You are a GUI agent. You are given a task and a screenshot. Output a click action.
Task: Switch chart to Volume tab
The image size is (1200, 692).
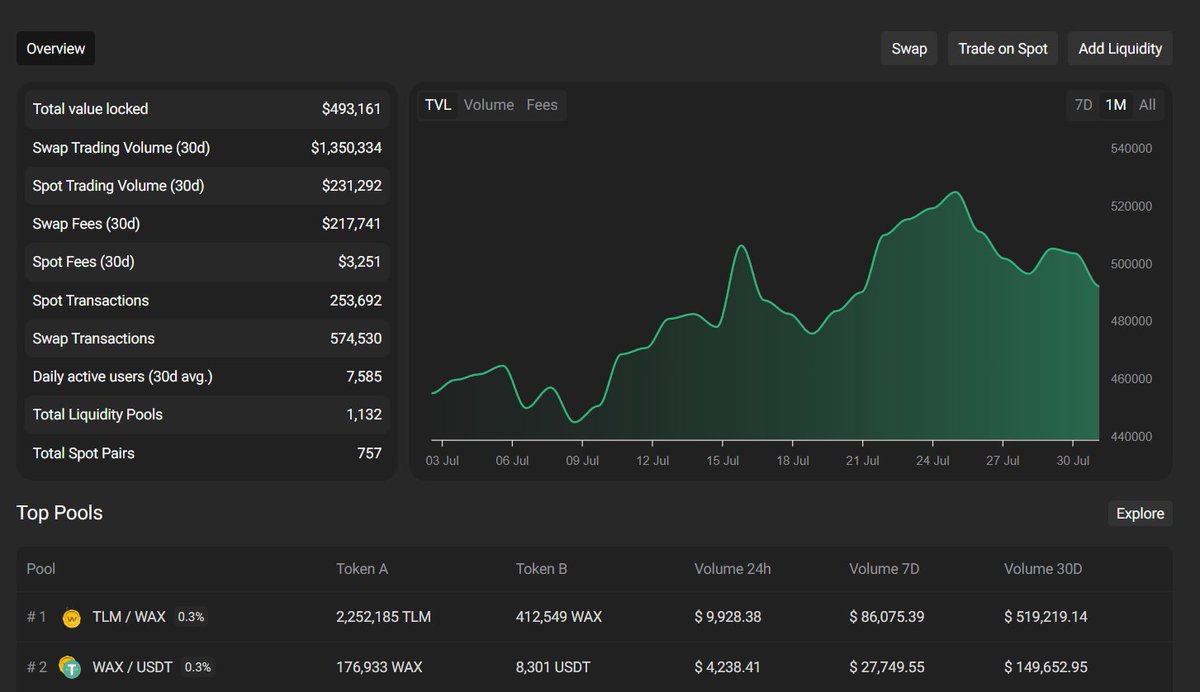489,105
